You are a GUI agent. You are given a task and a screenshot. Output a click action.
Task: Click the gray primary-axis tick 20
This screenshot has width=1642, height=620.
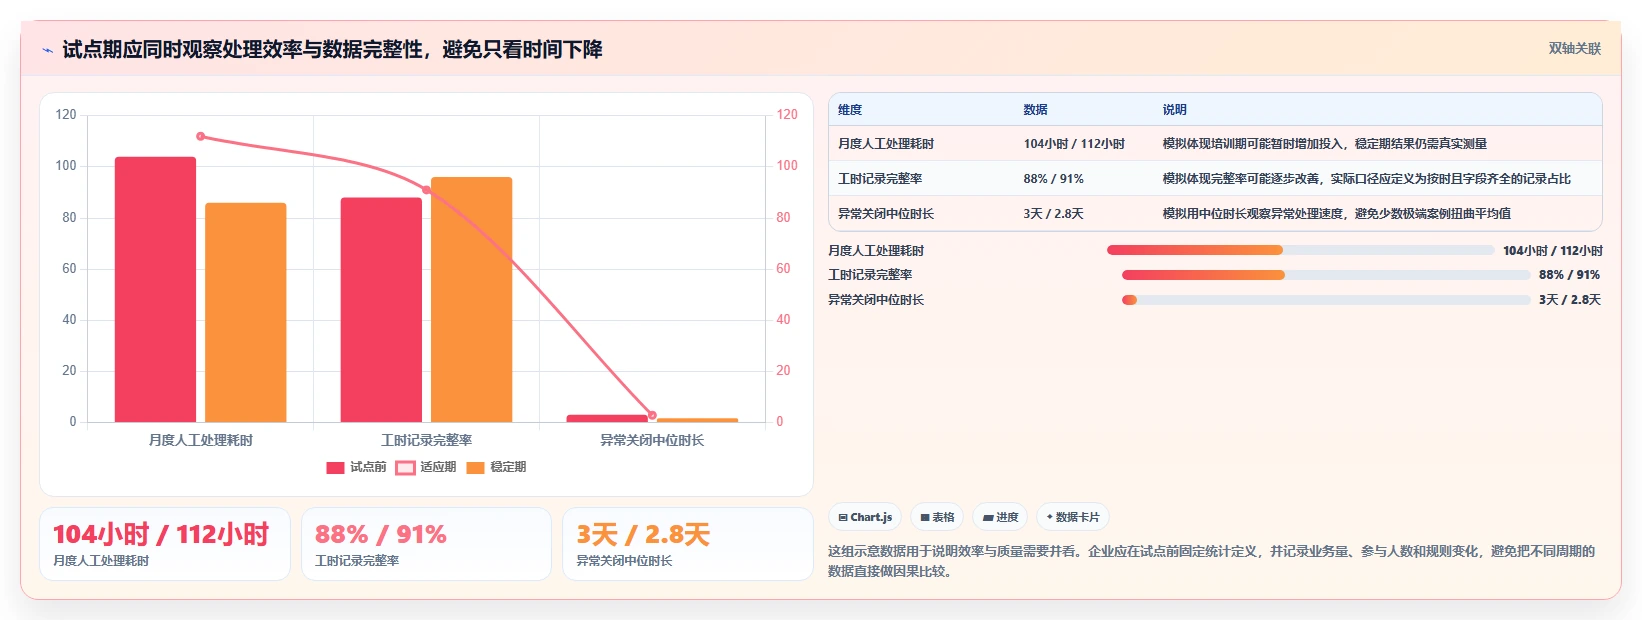coord(69,371)
